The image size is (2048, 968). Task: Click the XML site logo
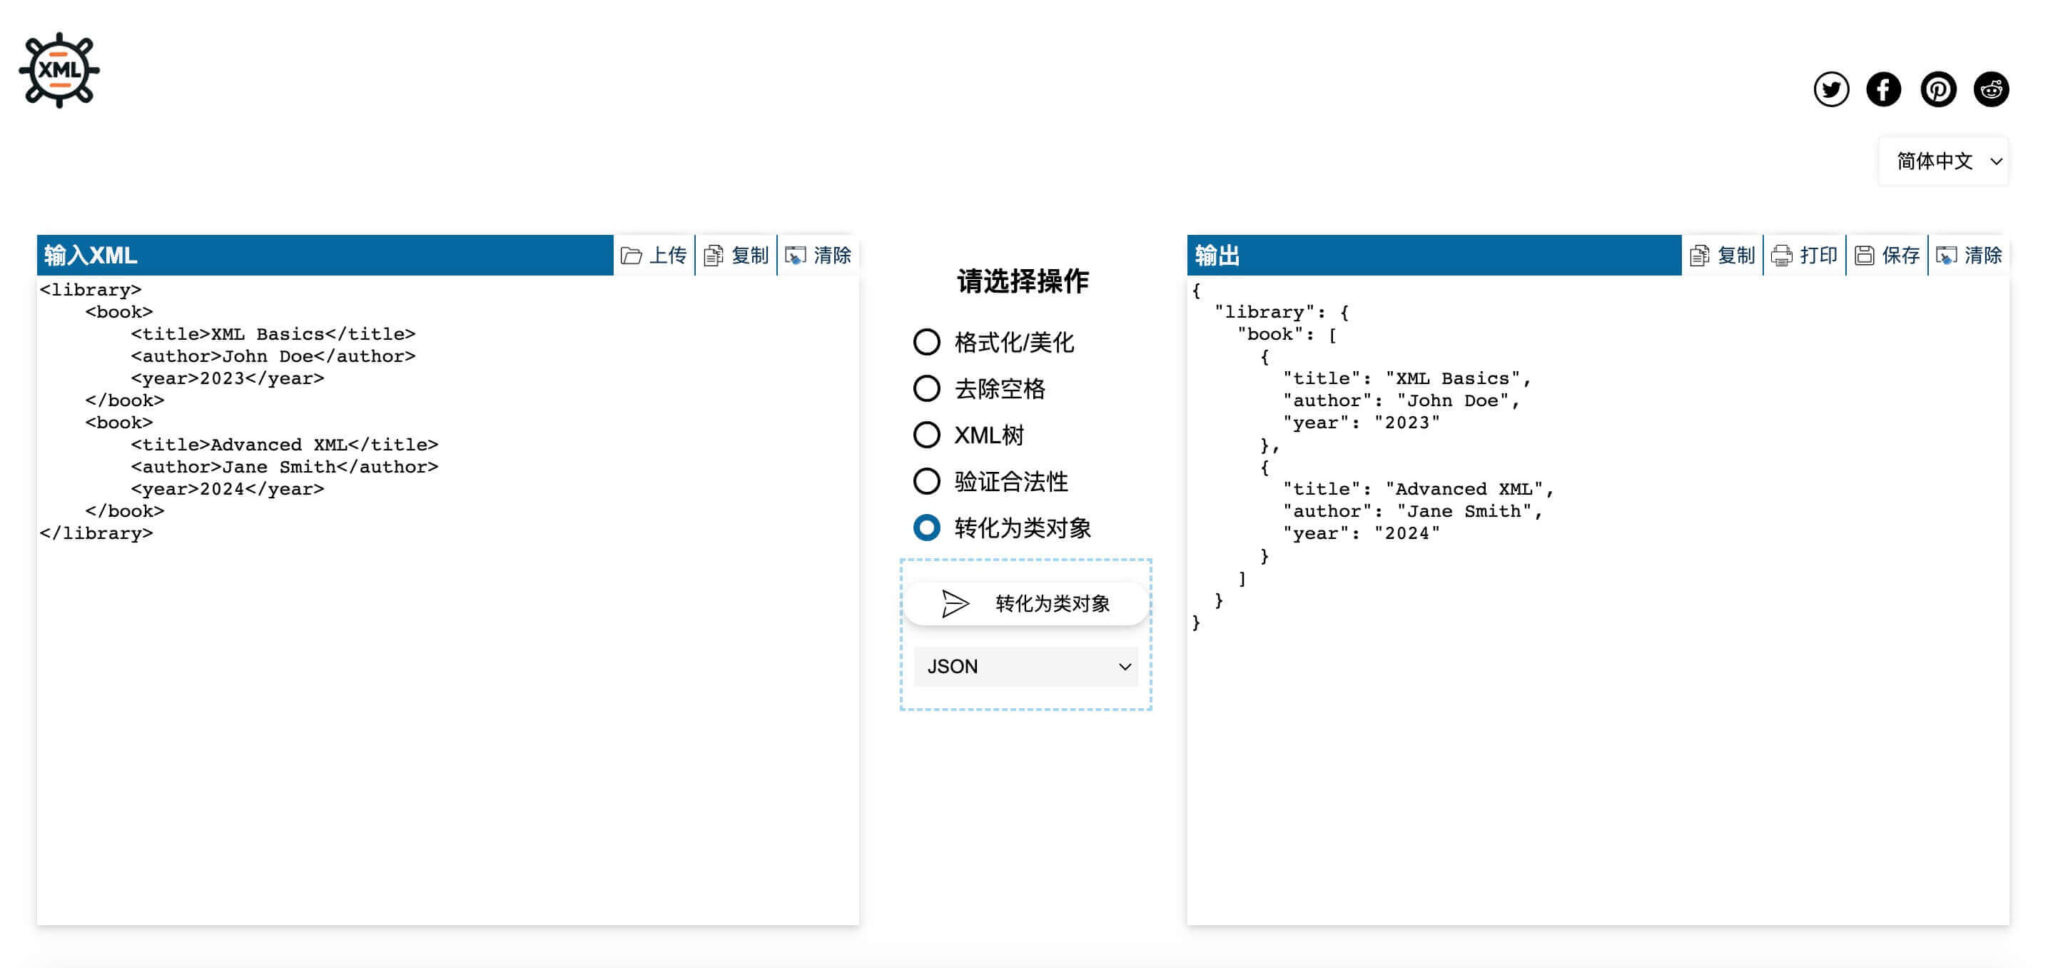pos(58,69)
